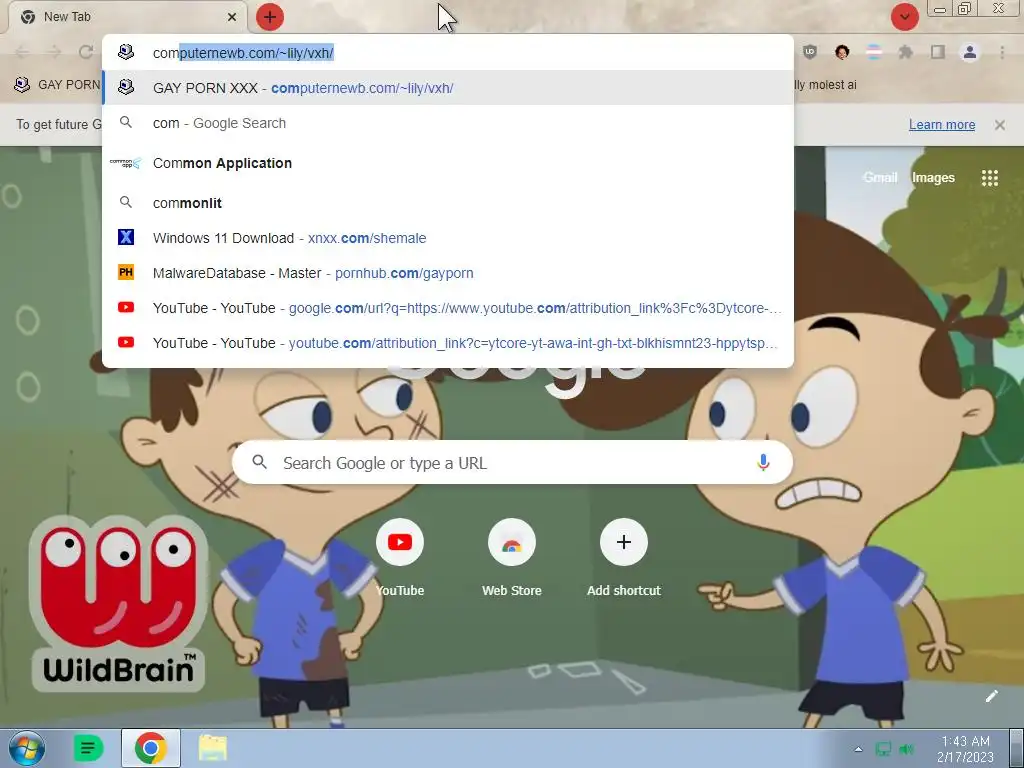
Task: Open the green document app in taskbar
Action: [88, 748]
